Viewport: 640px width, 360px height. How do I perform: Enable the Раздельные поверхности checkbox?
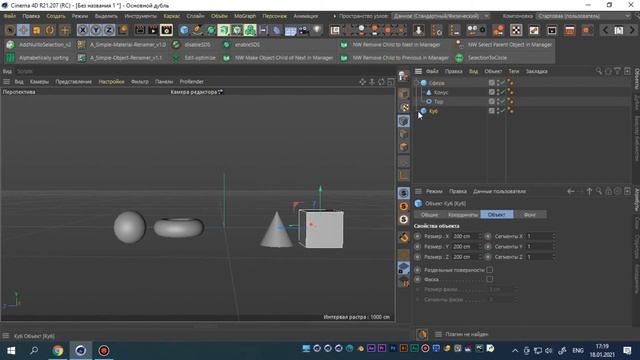489,270
